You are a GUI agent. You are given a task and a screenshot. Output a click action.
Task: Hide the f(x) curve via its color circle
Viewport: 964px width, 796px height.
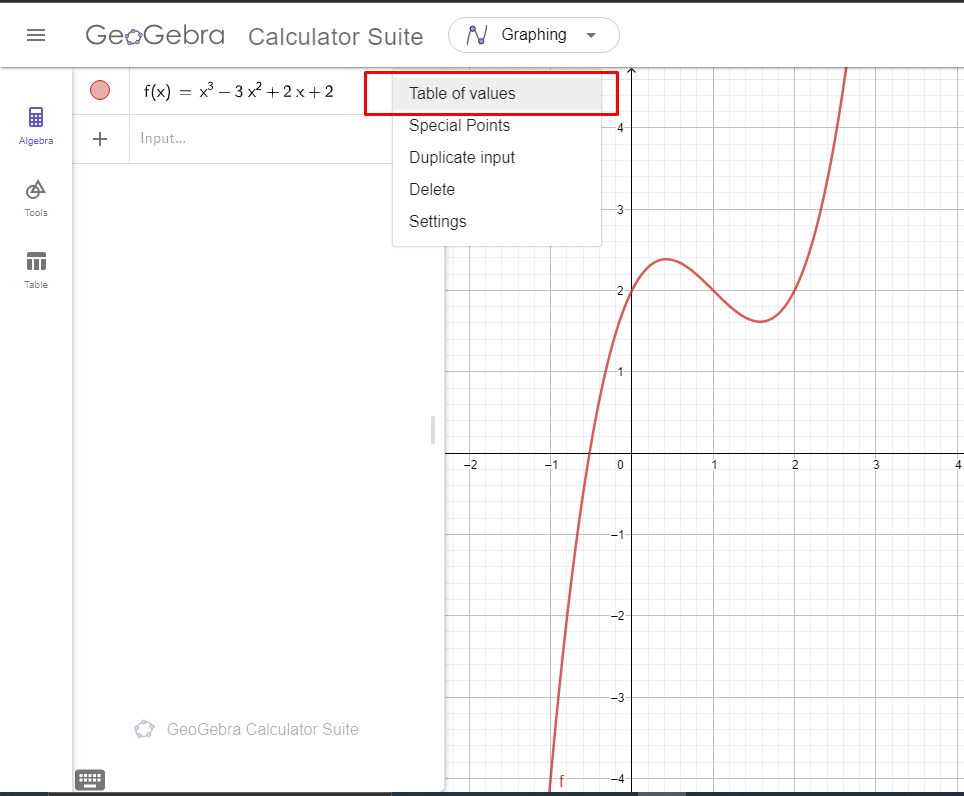tap(100, 90)
